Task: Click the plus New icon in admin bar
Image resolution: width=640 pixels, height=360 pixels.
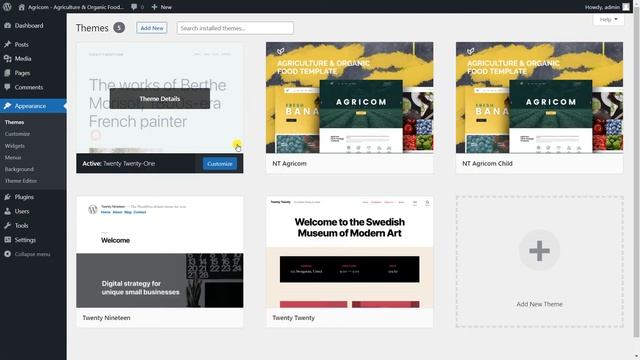Action: point(154,7)
